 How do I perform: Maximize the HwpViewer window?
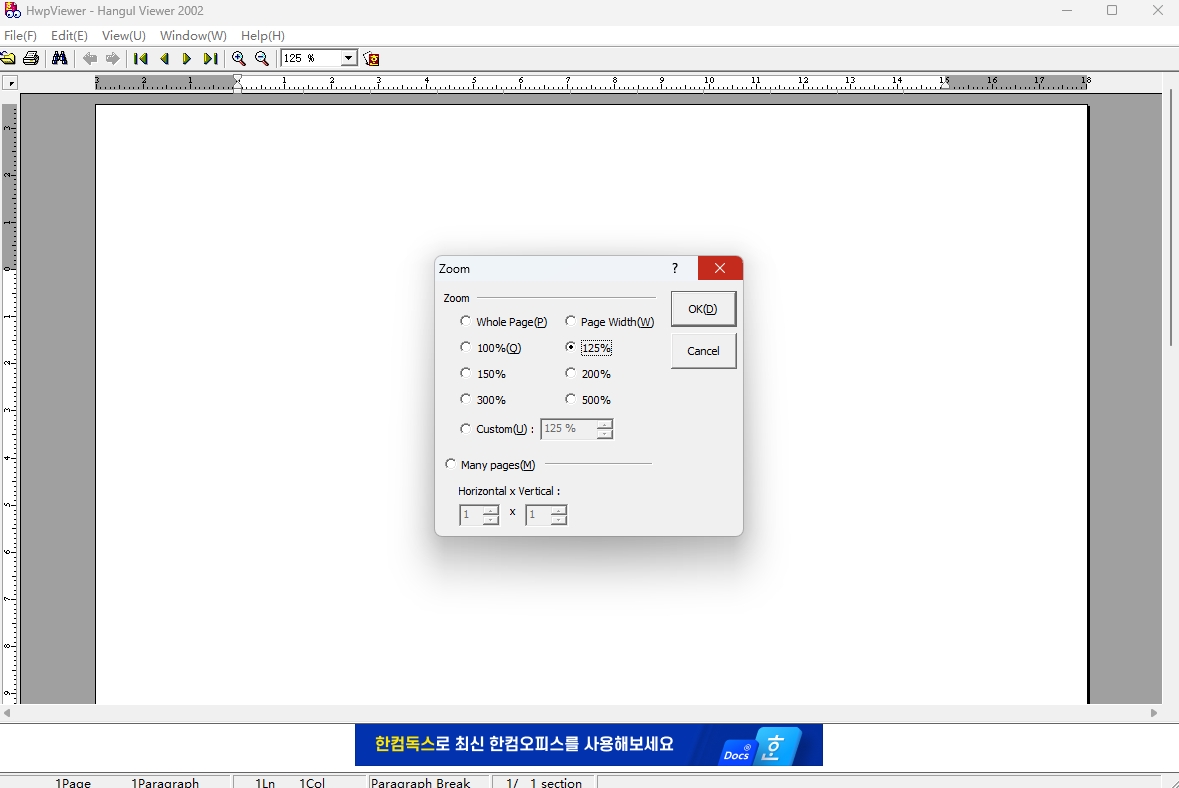click(x=1112, y=11)
